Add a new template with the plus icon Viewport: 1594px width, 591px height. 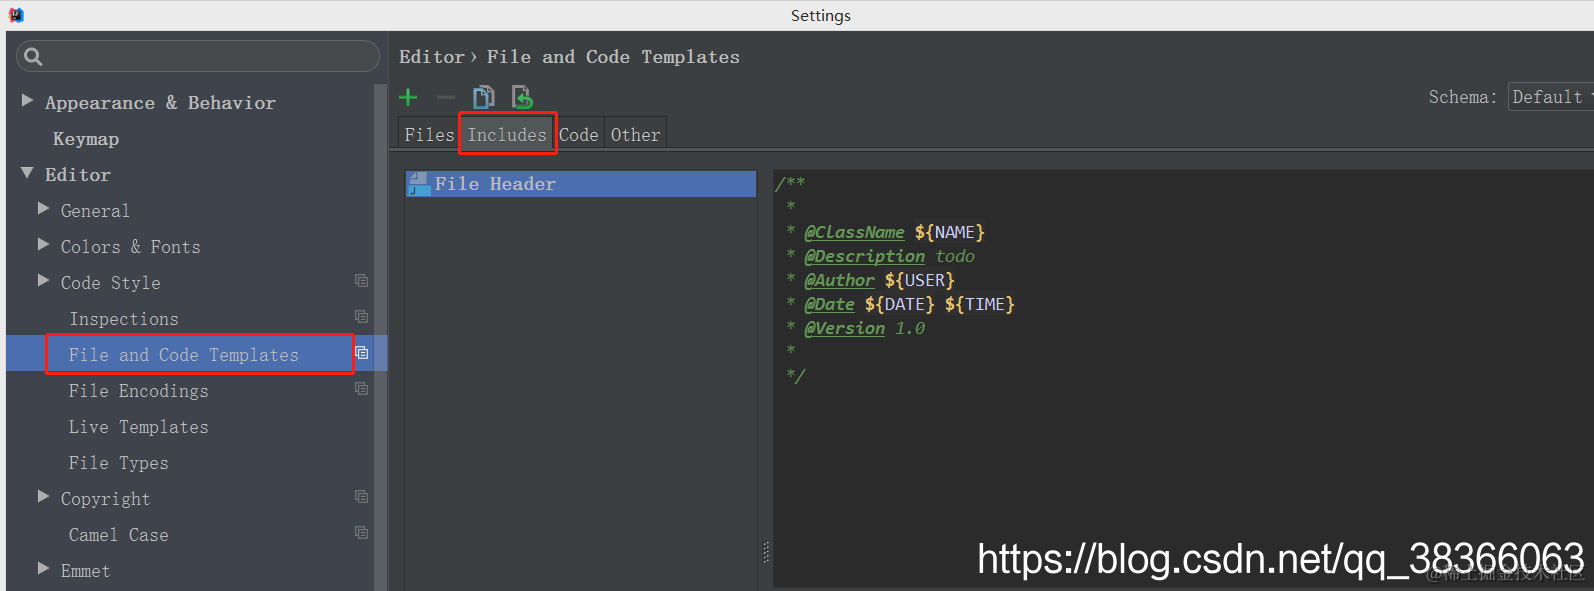coord(408,97)
